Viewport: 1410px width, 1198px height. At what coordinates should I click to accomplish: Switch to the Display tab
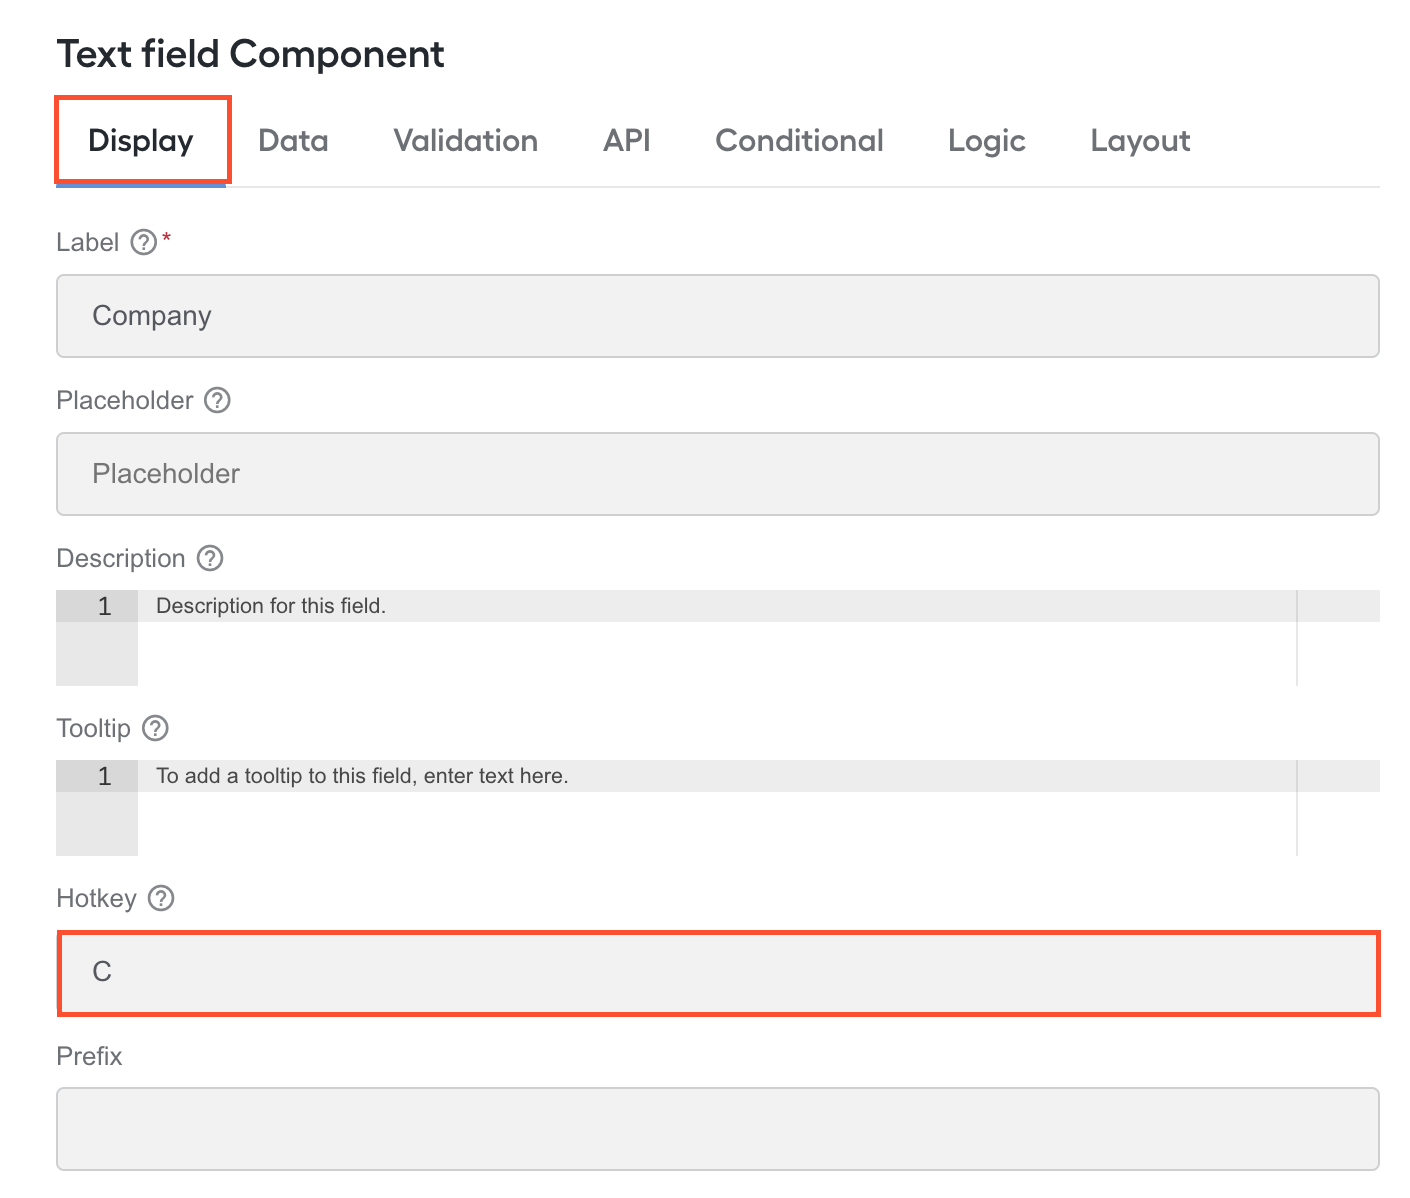click(141, 141)
